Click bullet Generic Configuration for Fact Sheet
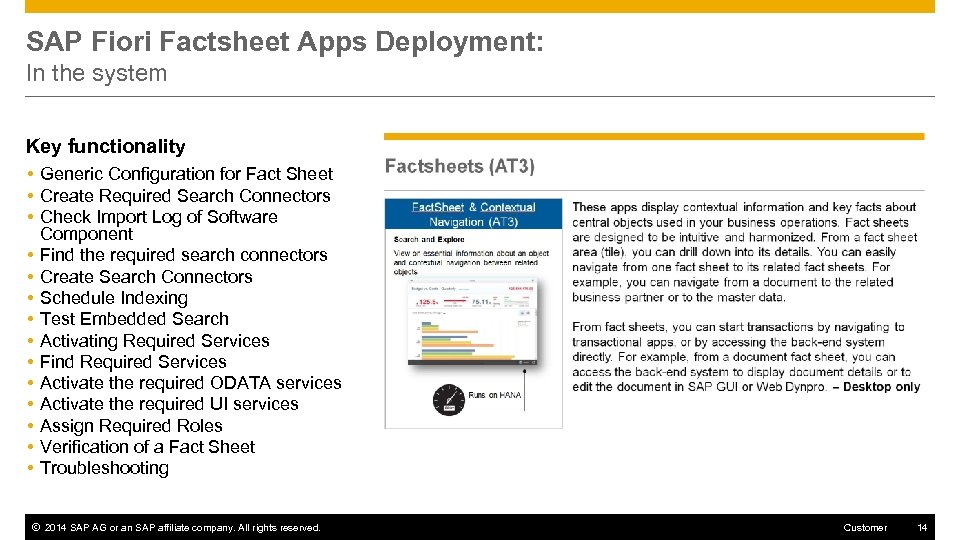 (x=186, y=174)
